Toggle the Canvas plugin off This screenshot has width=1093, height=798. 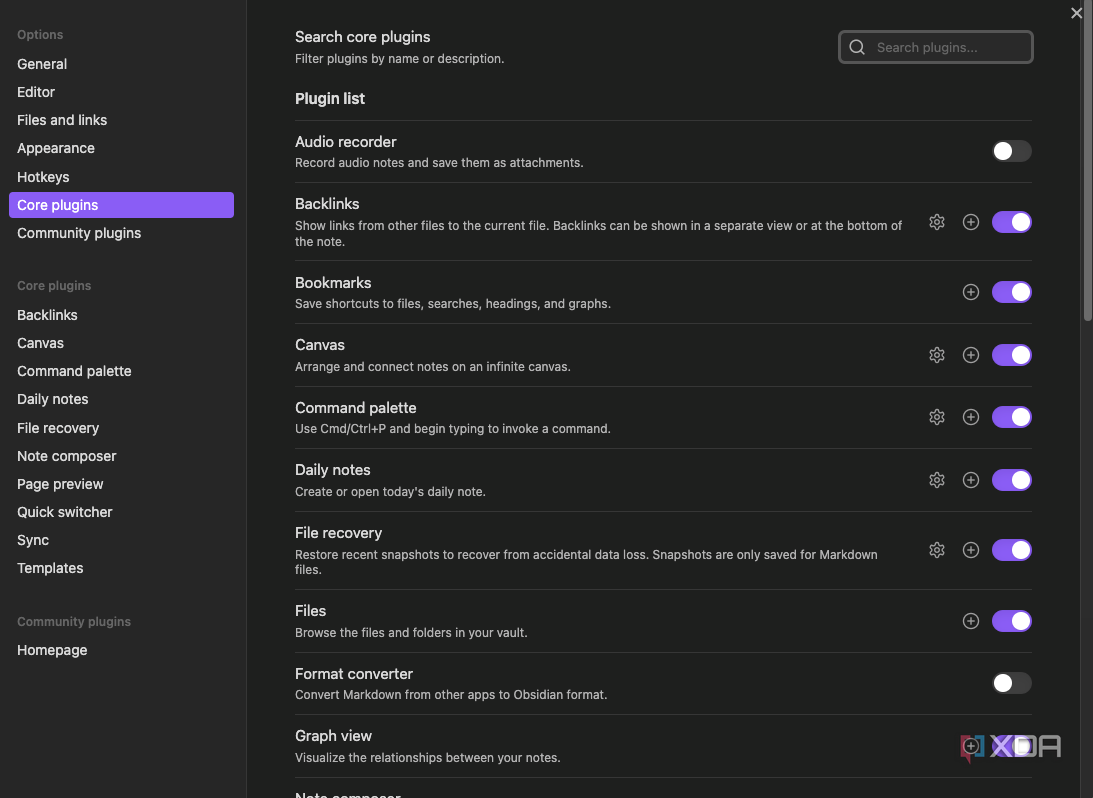(x=1011, y=355)
